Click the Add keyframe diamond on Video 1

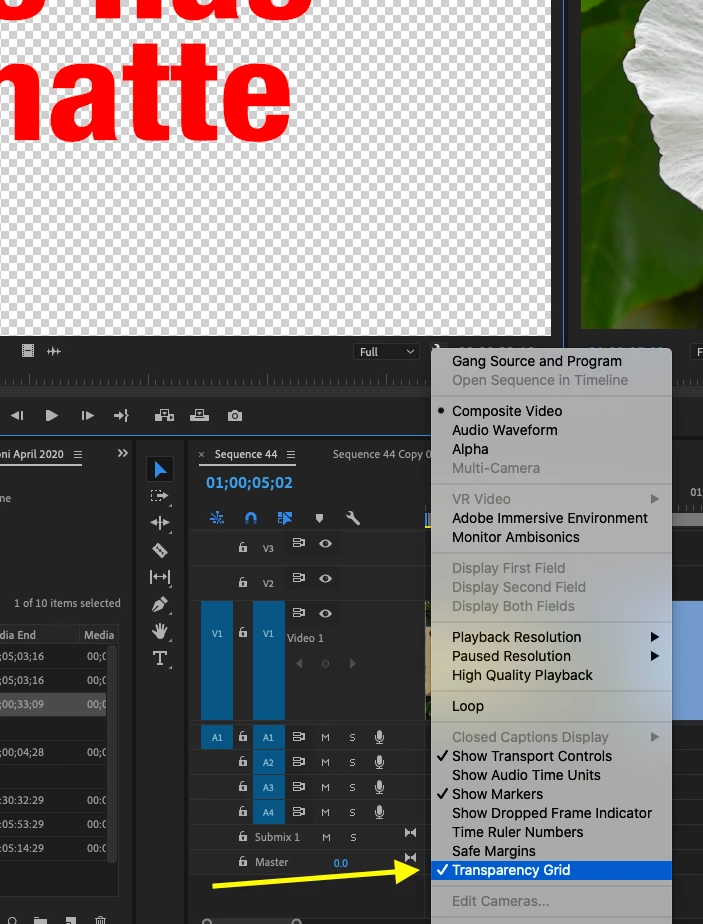(x=325, y=664)
